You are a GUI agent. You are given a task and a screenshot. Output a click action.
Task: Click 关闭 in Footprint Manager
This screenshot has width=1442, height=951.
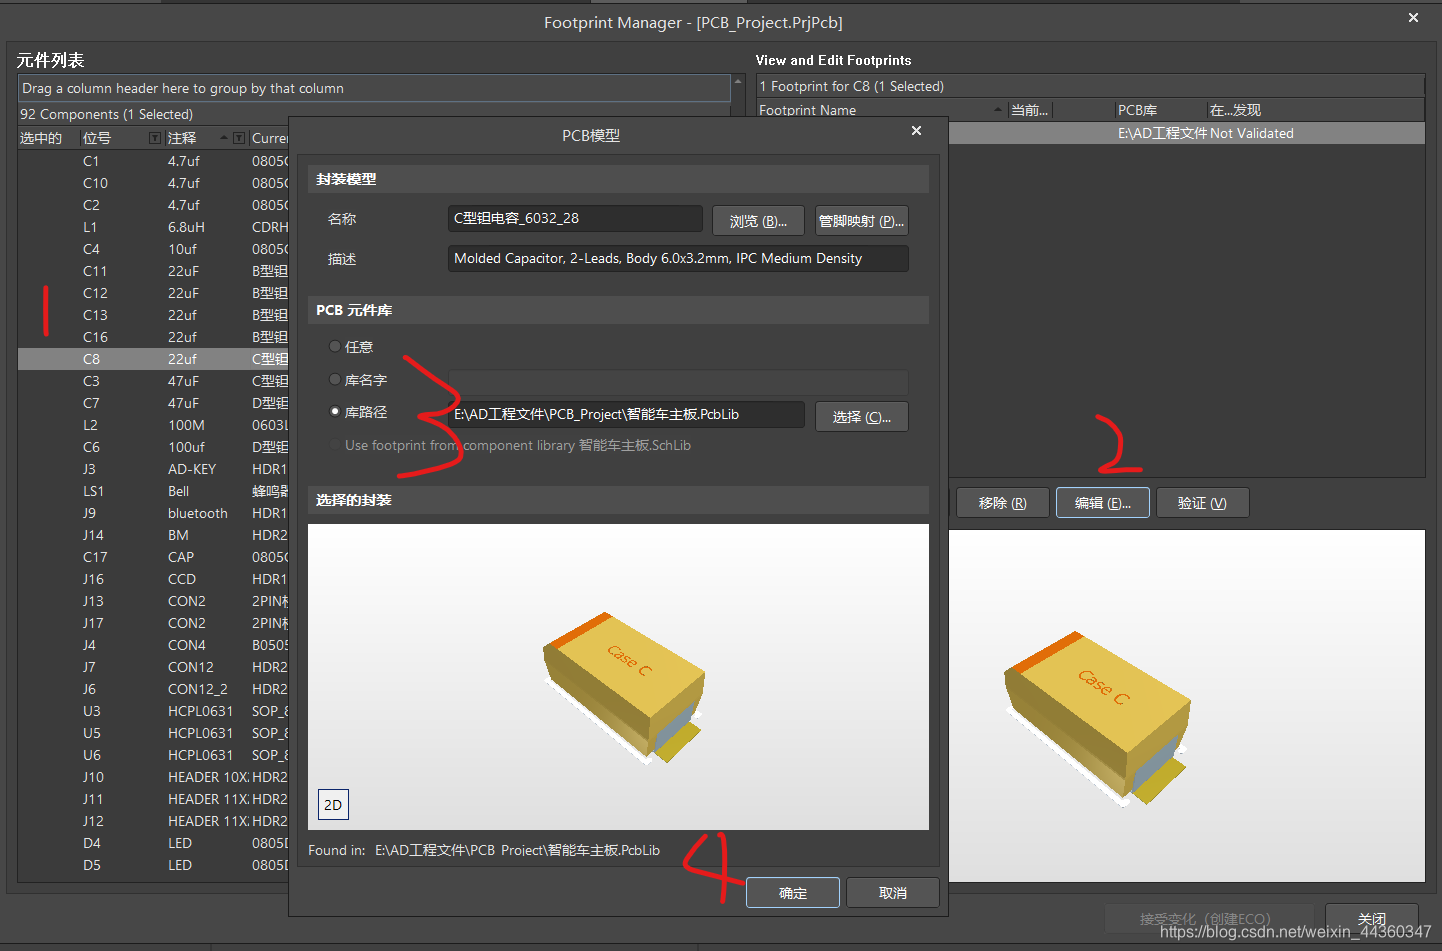(x=1372, y=918)
